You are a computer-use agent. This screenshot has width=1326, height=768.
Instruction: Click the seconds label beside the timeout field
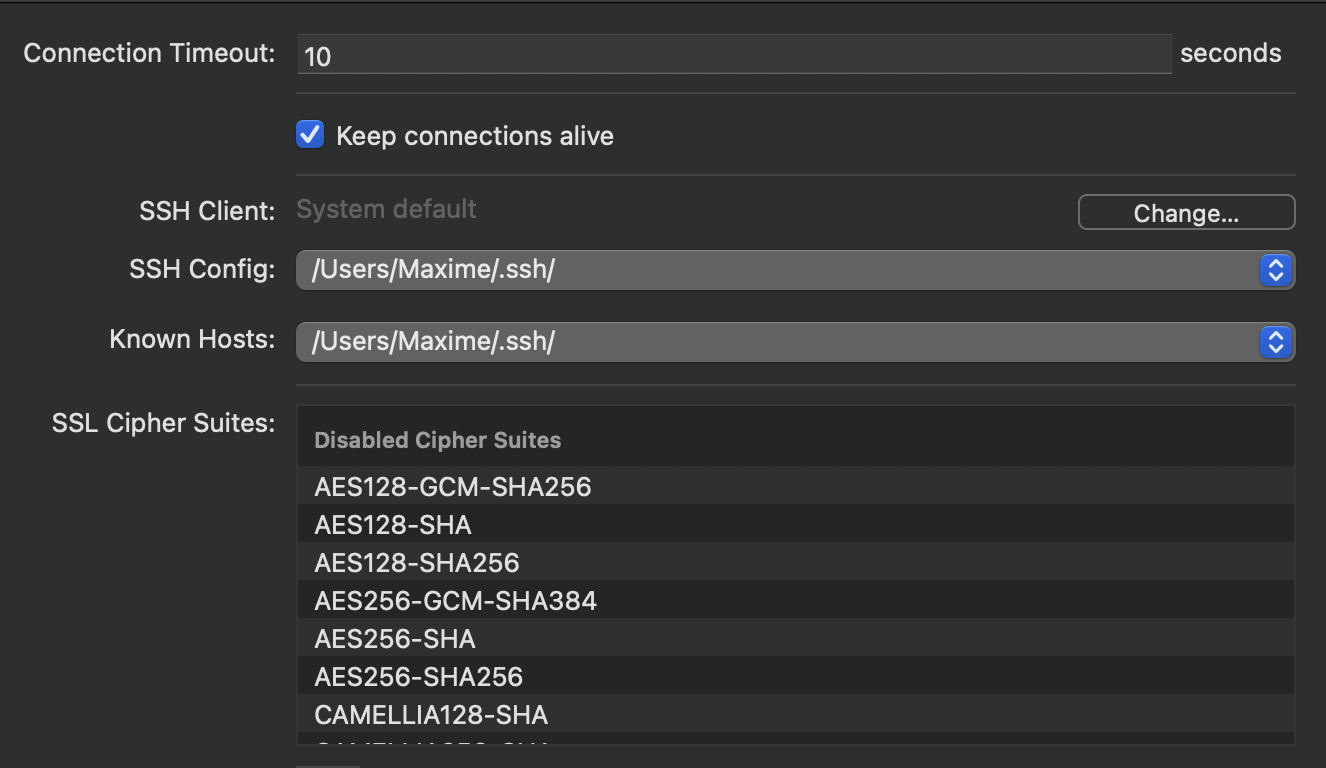click(x=1231, y=53)
